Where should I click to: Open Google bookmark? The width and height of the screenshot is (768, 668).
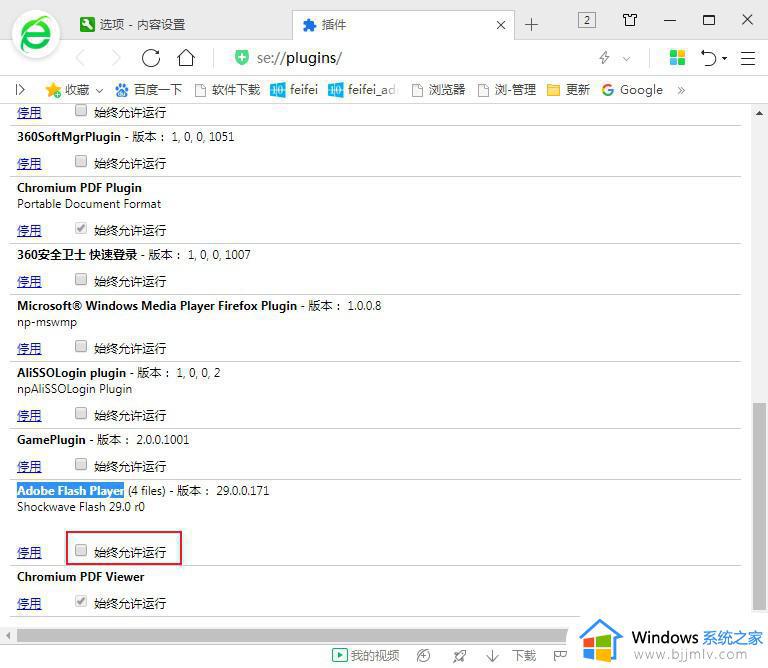632,90
